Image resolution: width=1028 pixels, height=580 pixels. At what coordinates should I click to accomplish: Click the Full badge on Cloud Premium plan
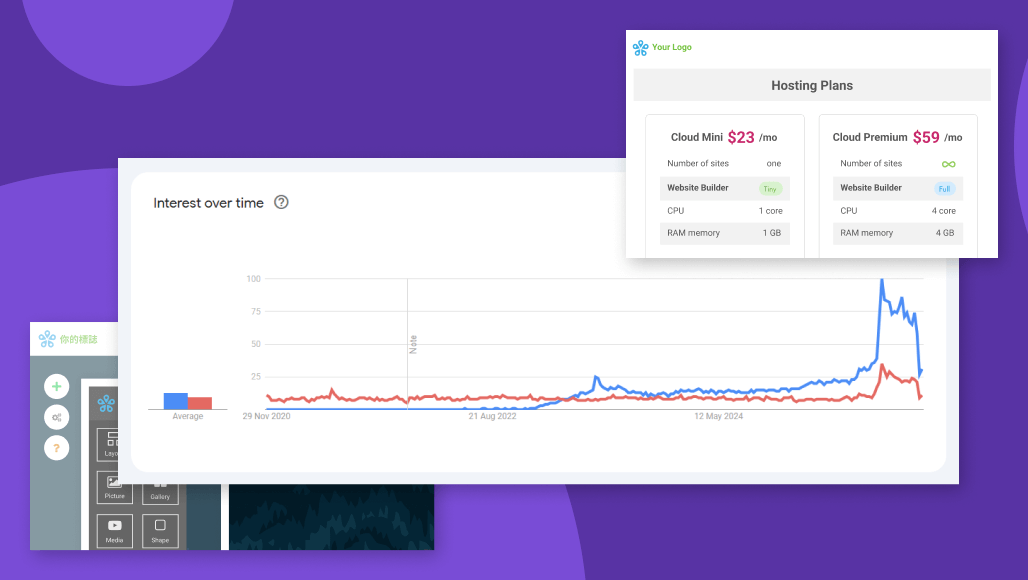[944, 187]
